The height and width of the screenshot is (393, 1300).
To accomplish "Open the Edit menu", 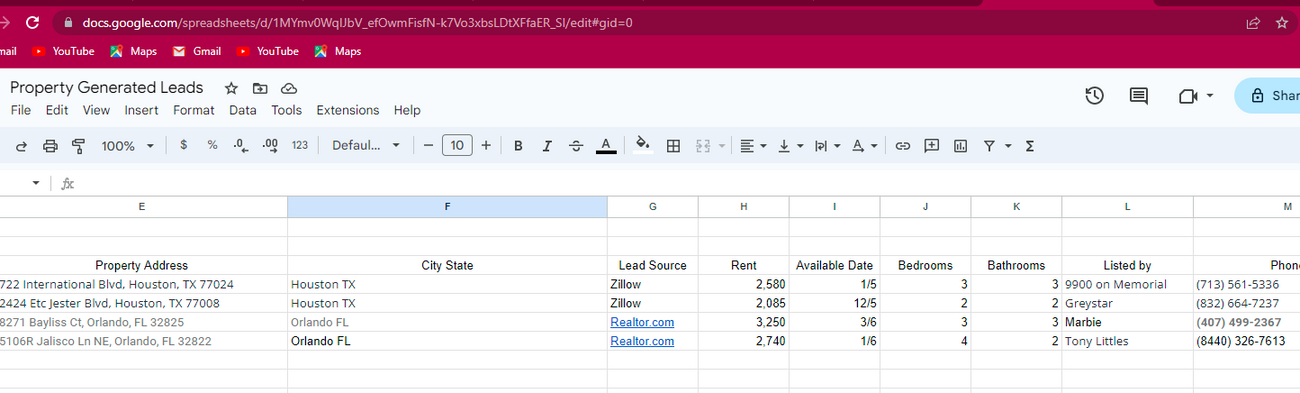I will (x=57, y=110).
